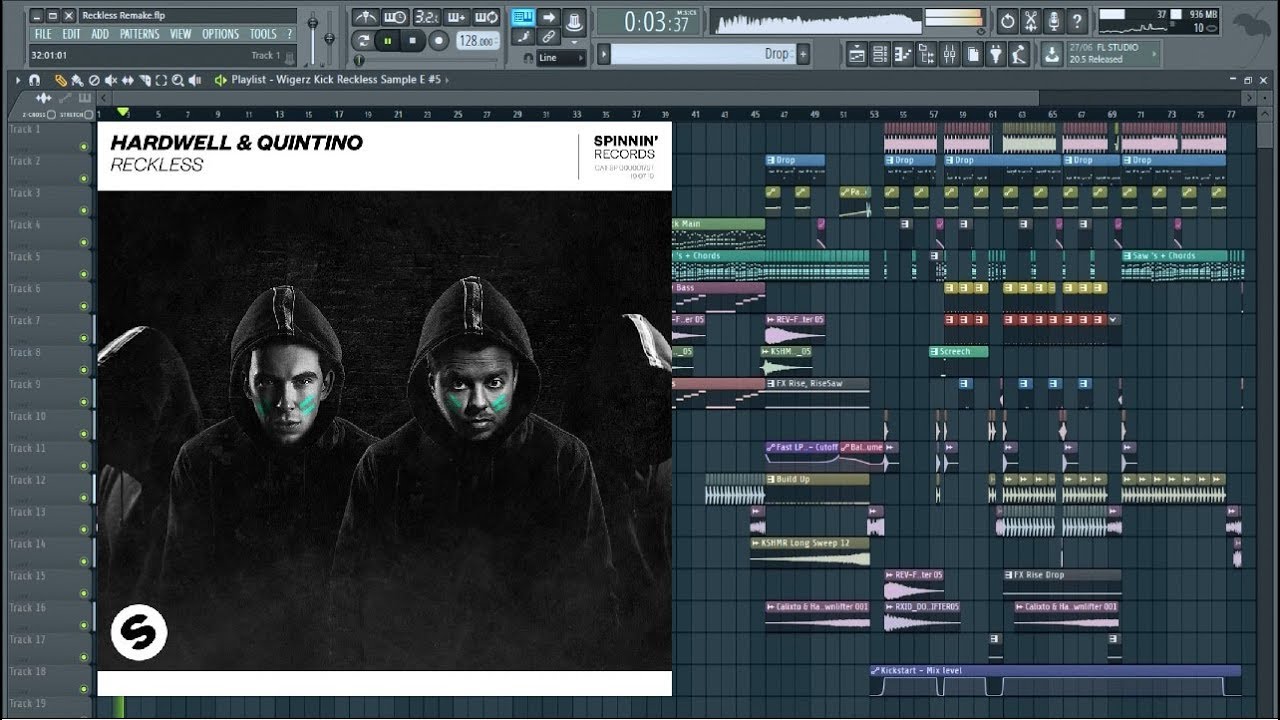
Task: Open the Line snap dropdown
Action: click(x=561, y=57)
